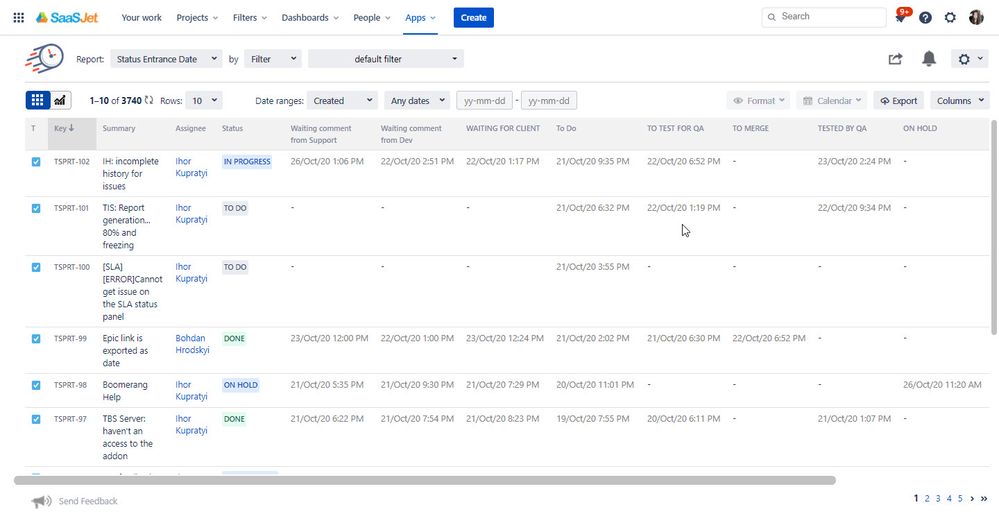Open the Dashboards menu
999x525 pixels.
pos(310,18)
